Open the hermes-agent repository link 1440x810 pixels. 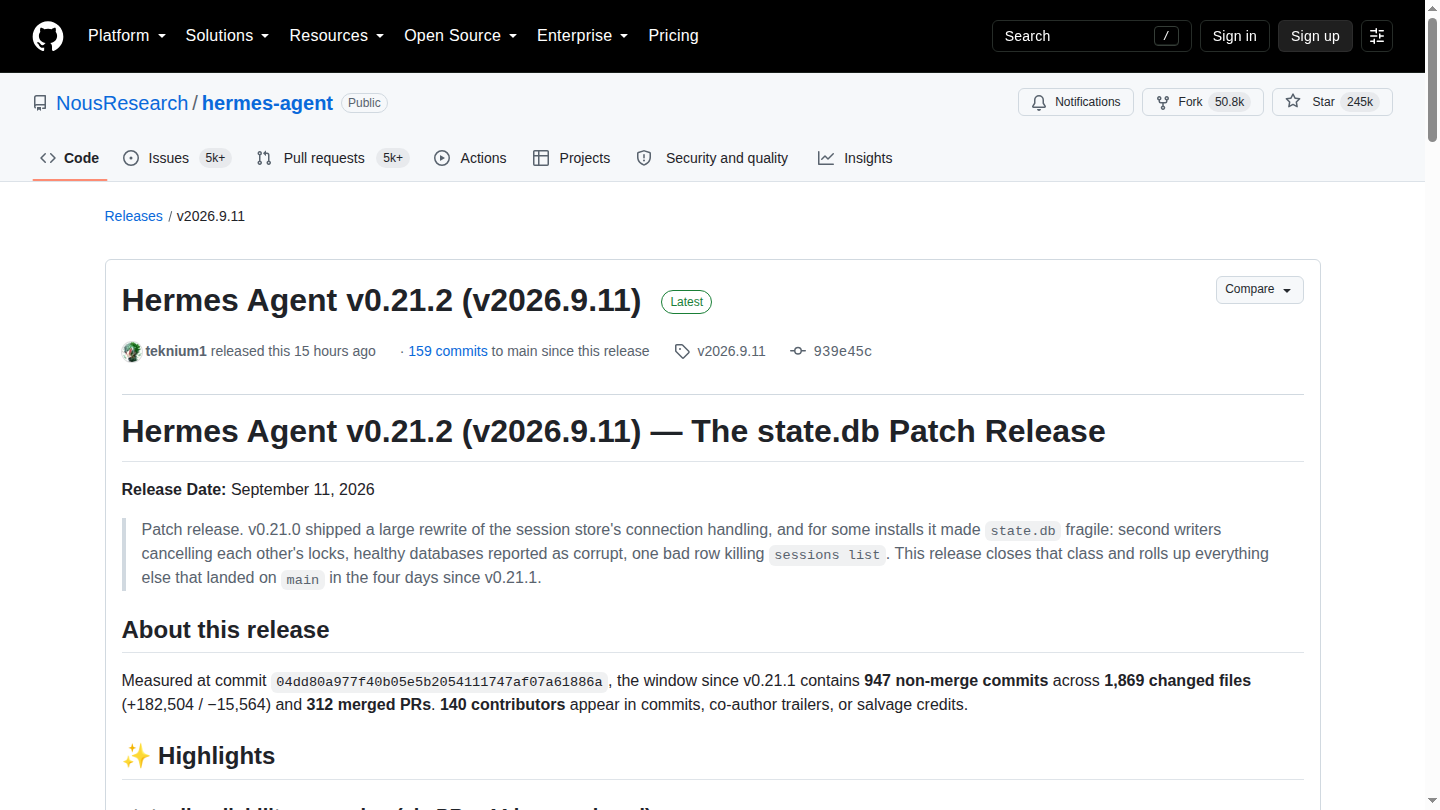tap(267, 103)
